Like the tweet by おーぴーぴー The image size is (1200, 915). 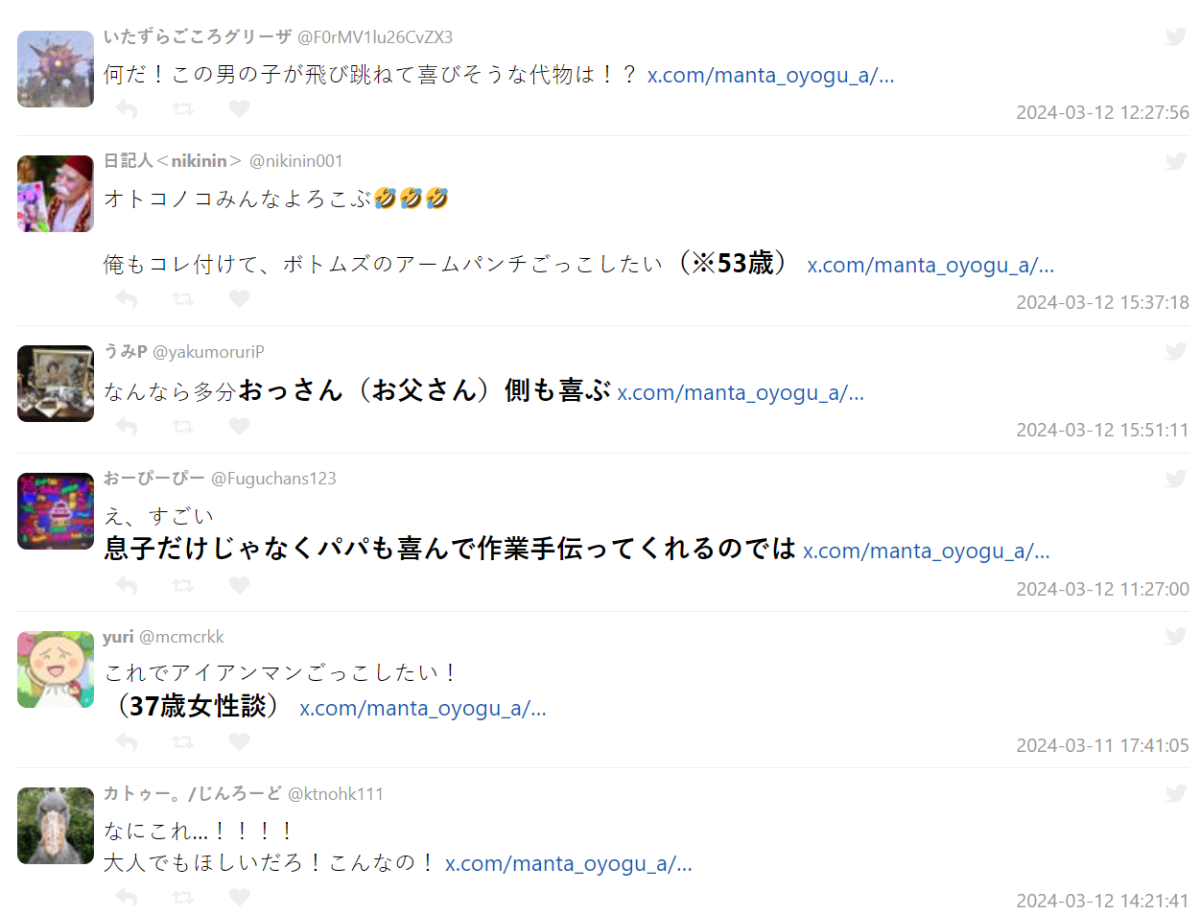coord(239,585)
